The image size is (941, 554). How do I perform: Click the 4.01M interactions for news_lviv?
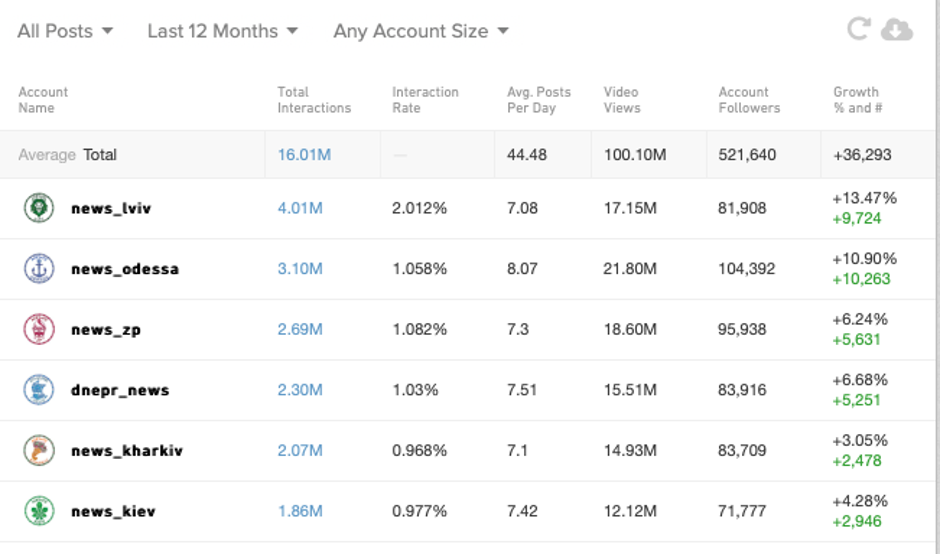click(x=300, y=208)
